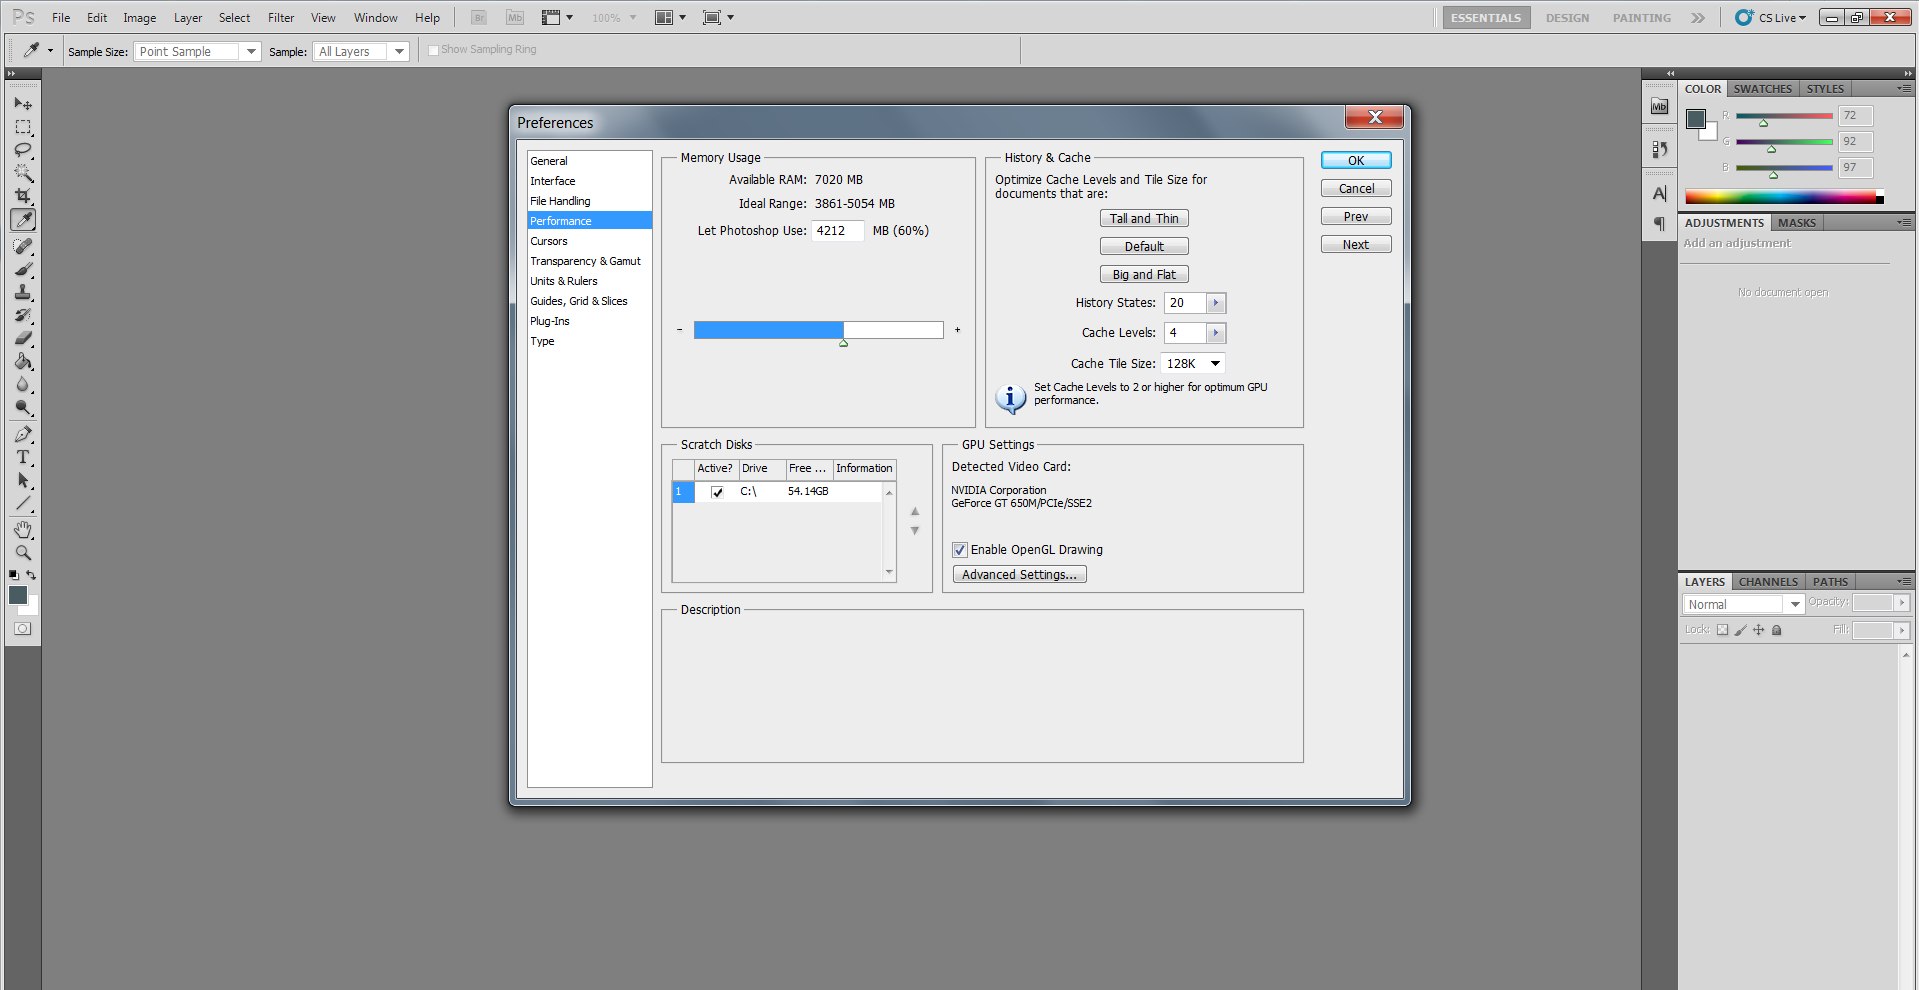Open the Filter menu
Viewport: 1919px width, 990px height.
click(281, 18)
